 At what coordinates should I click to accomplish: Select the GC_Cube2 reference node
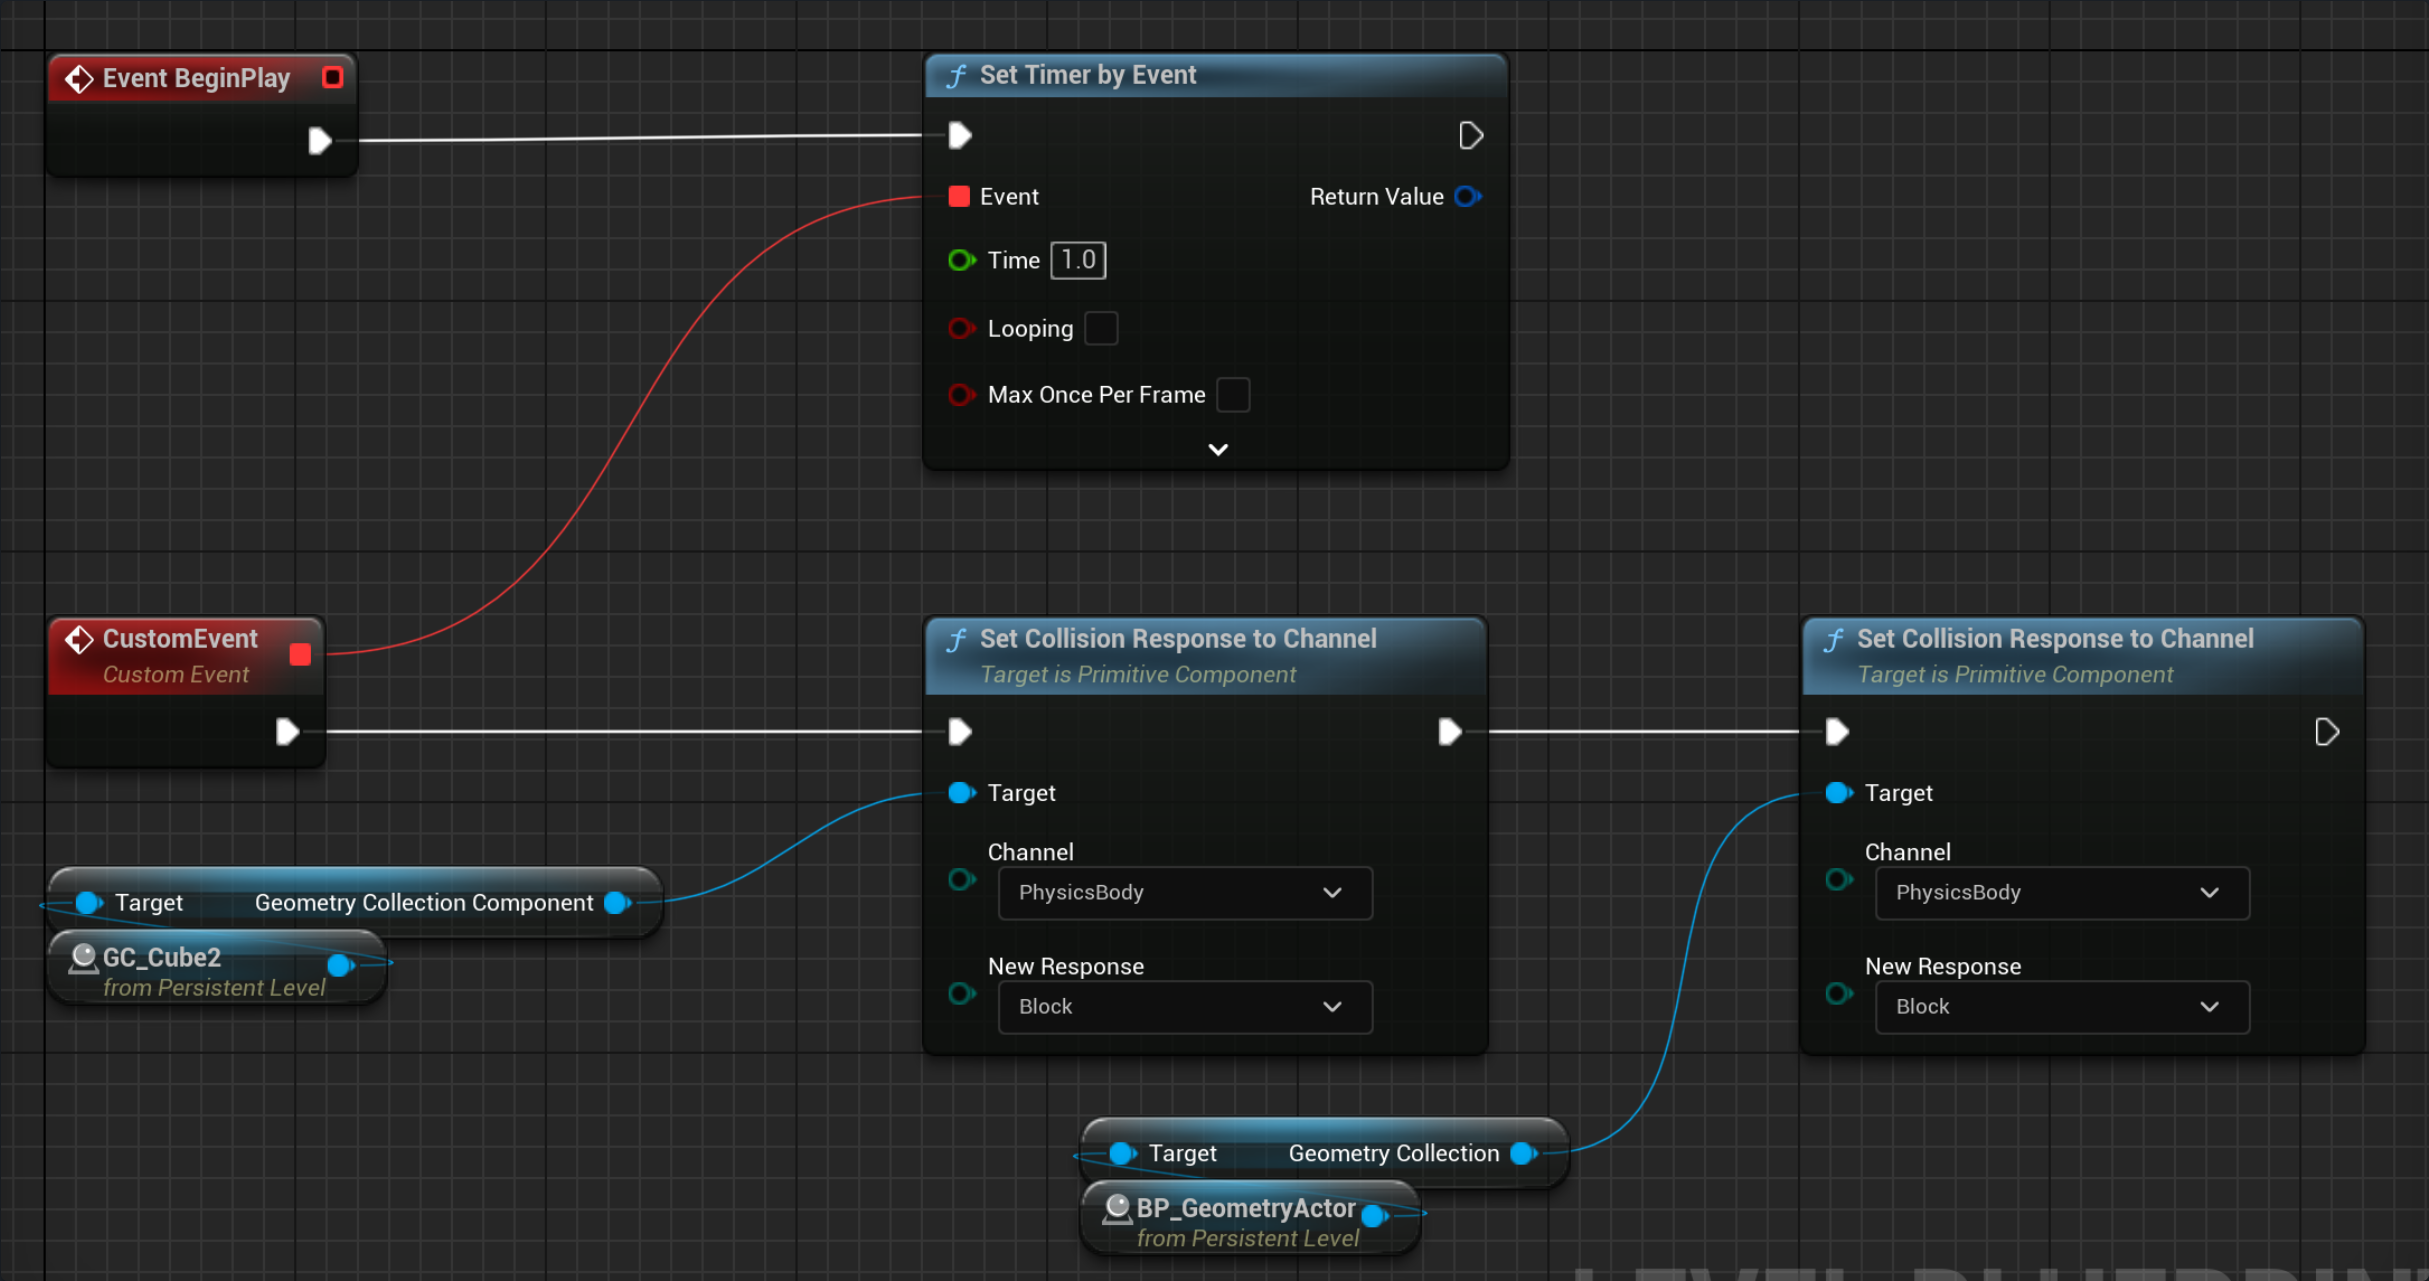(215, 968)
